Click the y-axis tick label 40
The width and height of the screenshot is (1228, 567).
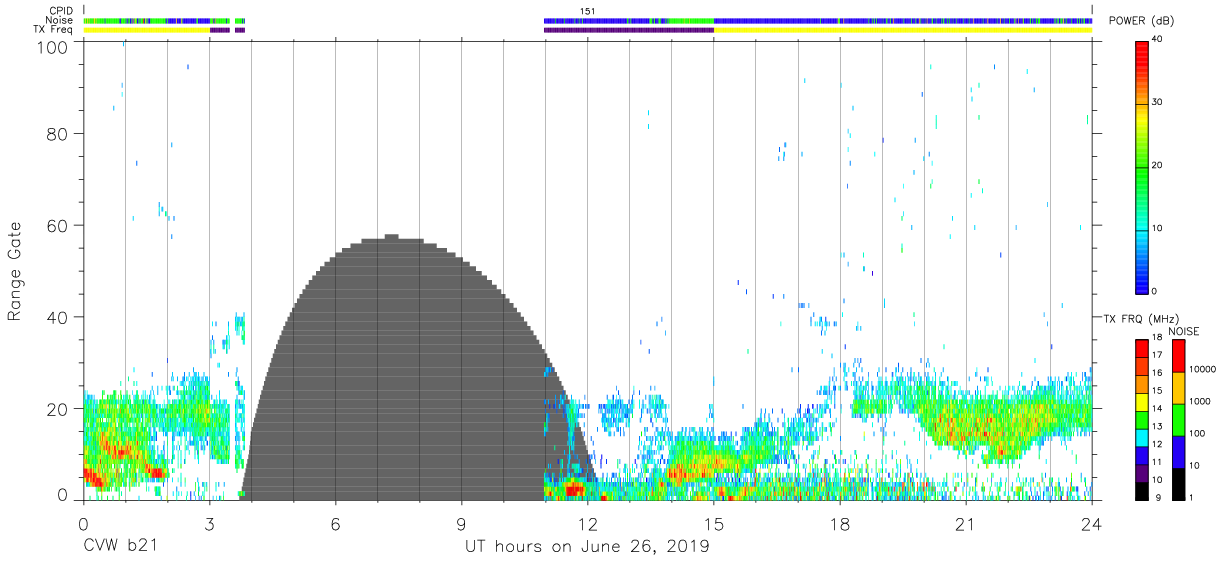coord(56,317)
